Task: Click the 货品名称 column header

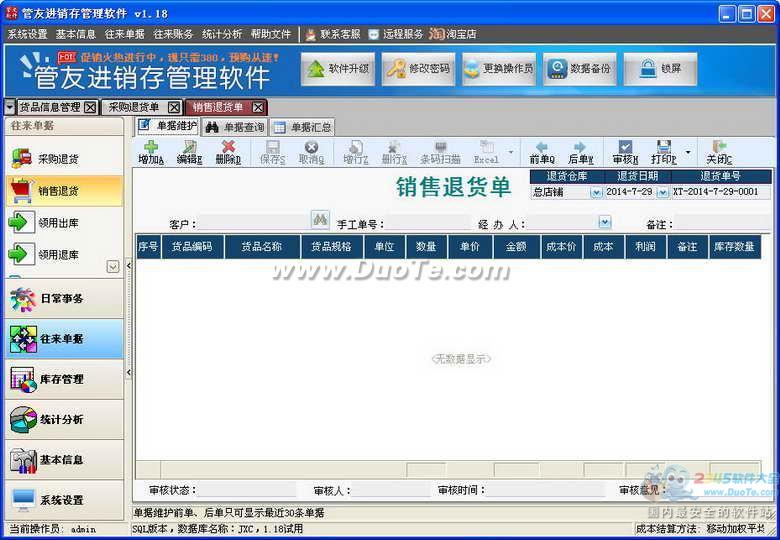Action: point(262,247)
